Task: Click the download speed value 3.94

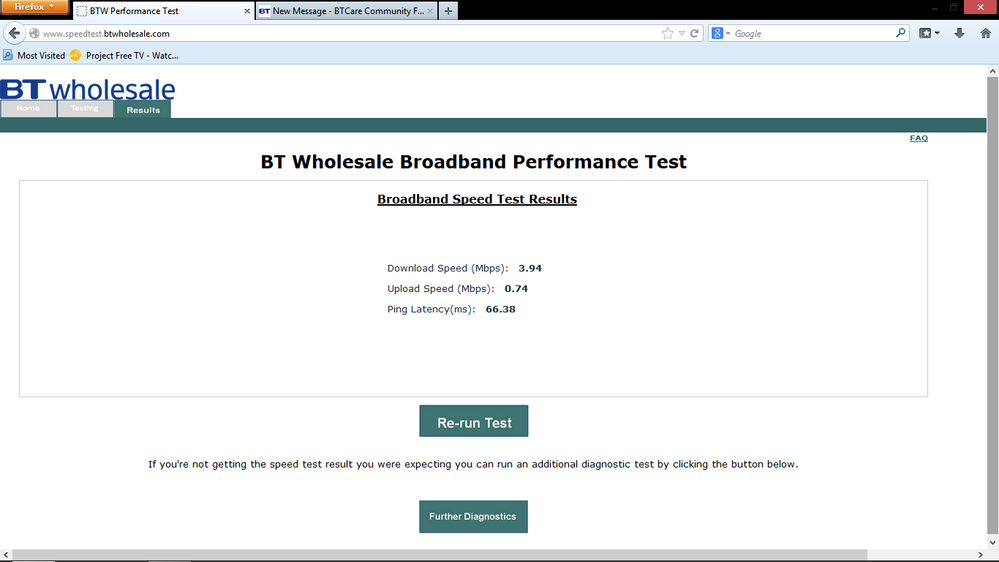Action: point(530,268)
